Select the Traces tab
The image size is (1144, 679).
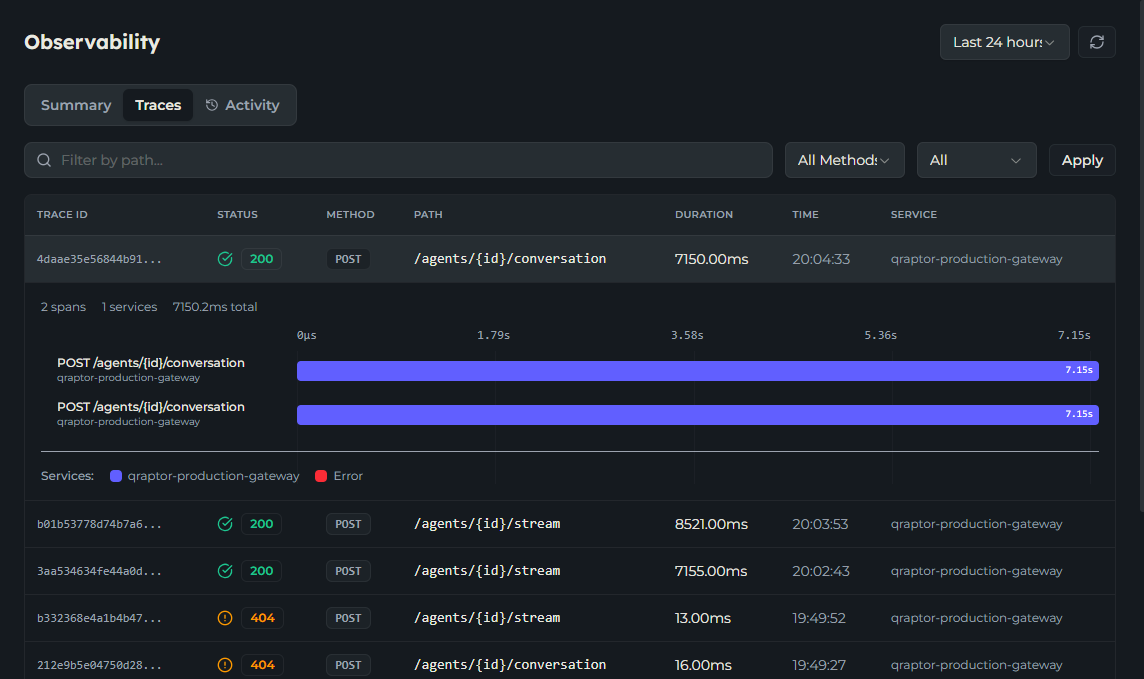[158, 105]
